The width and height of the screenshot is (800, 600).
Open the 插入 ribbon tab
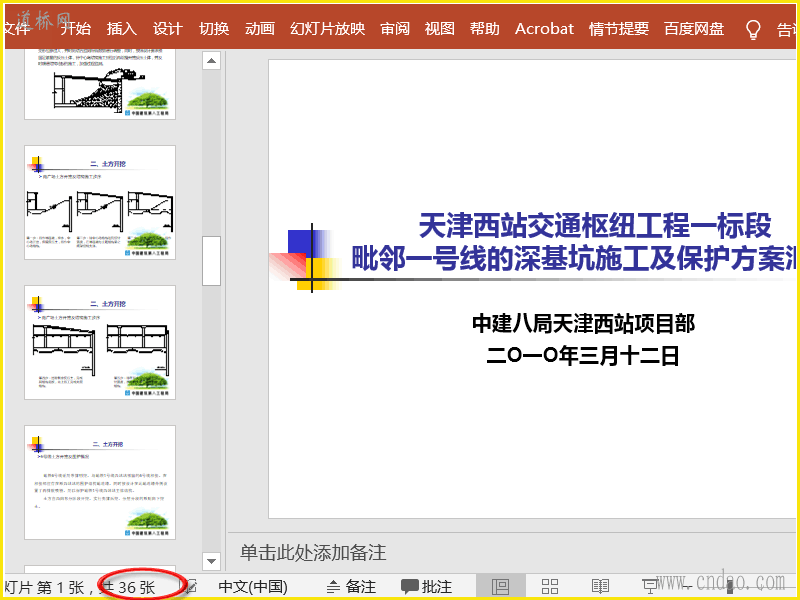point(121,29)
